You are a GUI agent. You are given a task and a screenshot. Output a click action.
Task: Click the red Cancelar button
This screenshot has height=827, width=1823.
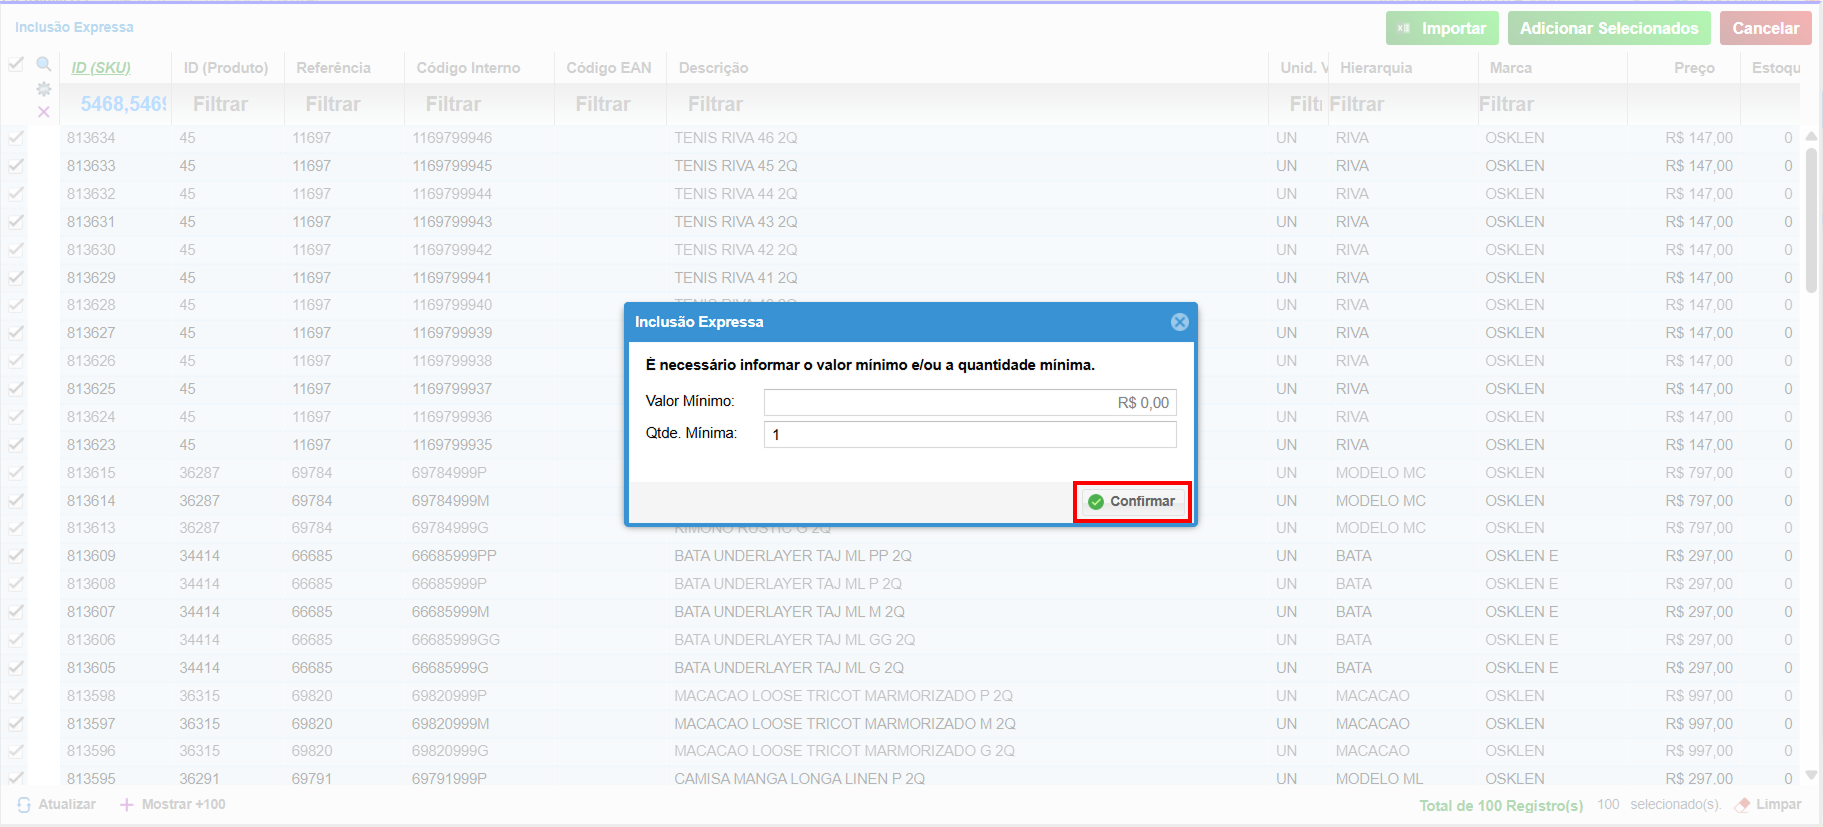pyautogui.click(x=1764, y=28)
